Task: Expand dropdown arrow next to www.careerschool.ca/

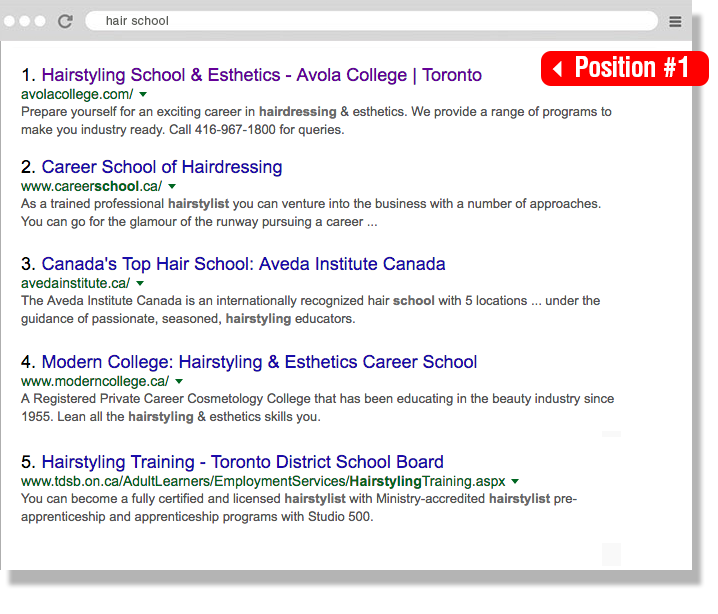Action: [172, 187]
